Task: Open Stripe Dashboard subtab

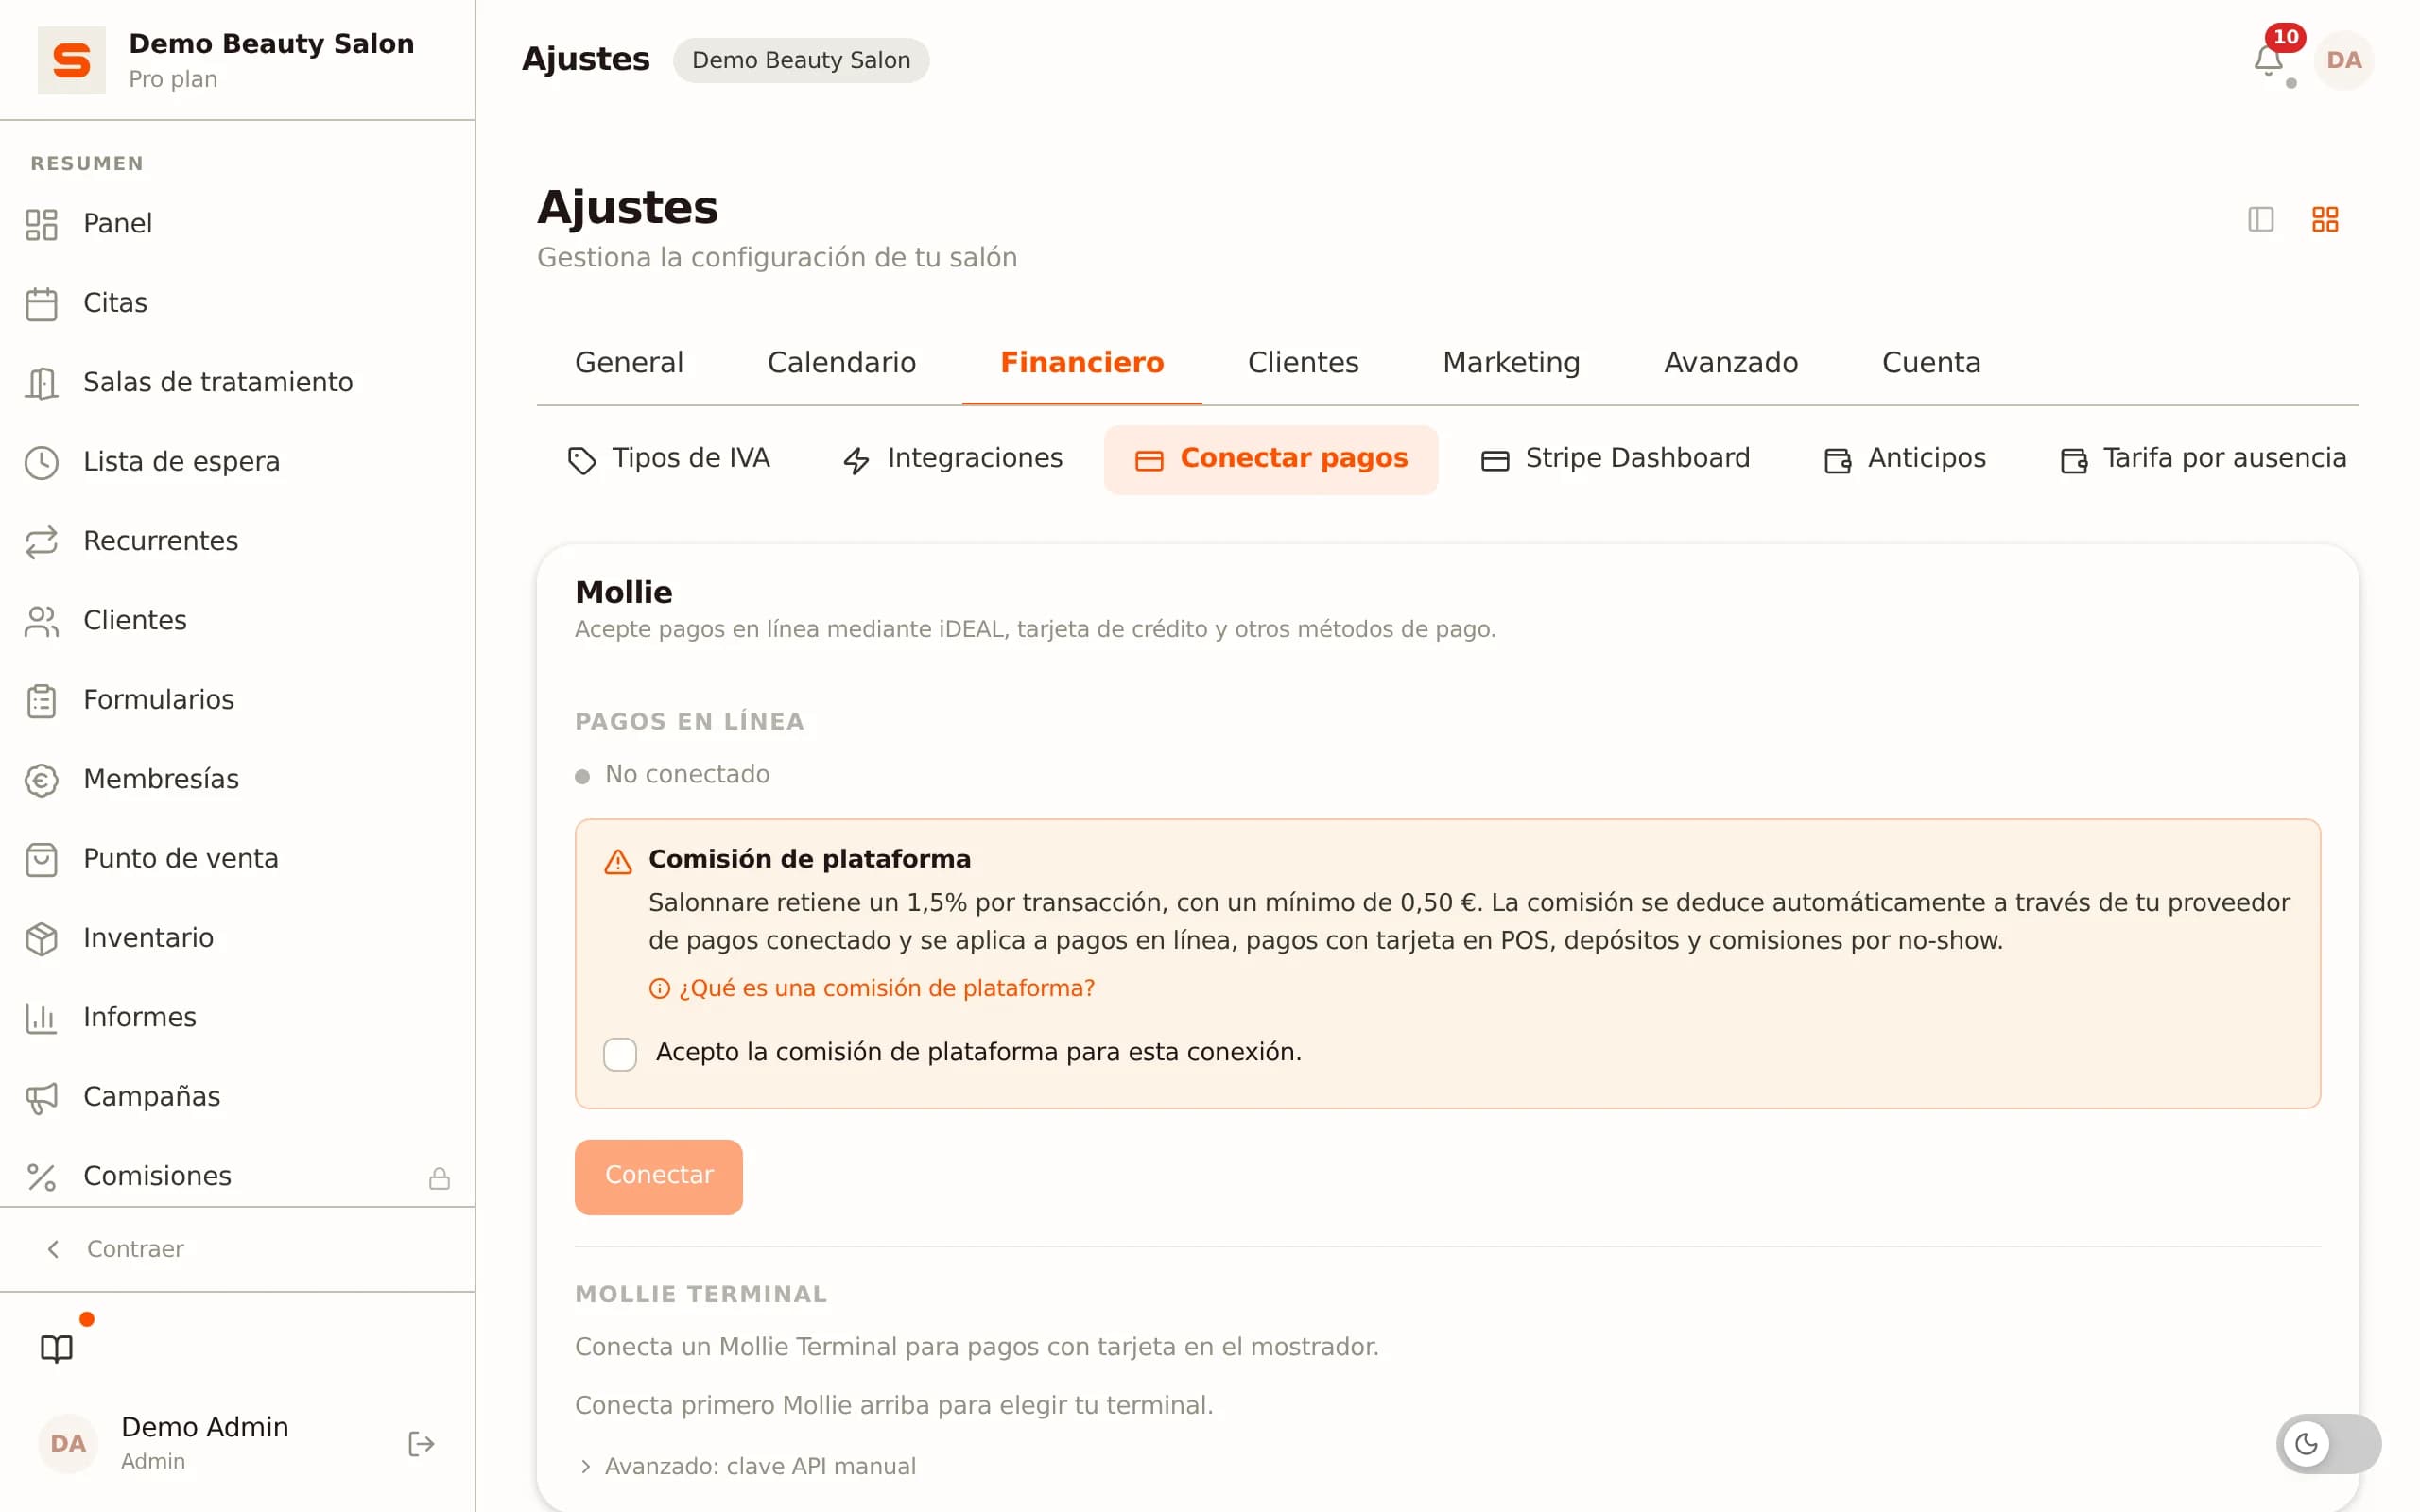Action: point(1615,459)
